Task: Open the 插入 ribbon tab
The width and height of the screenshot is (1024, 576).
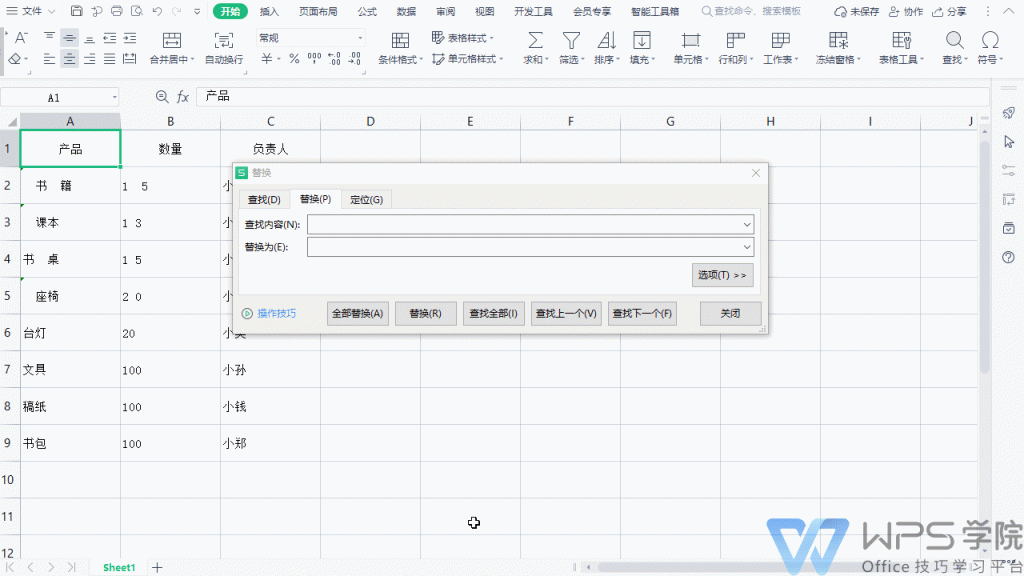Action: pos(269,12)
